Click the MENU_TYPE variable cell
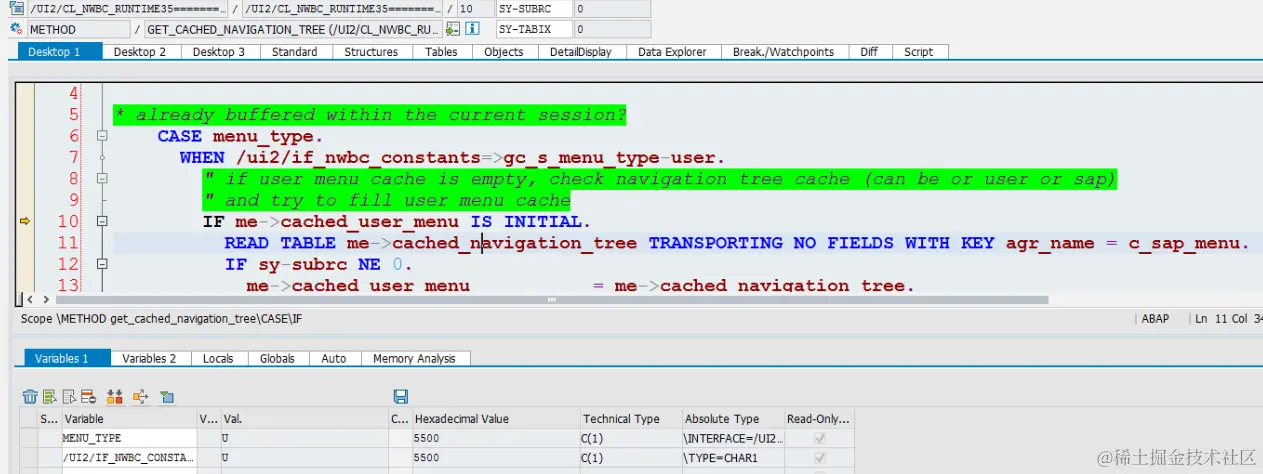The image size is (1263, 474). click(129, 438)
